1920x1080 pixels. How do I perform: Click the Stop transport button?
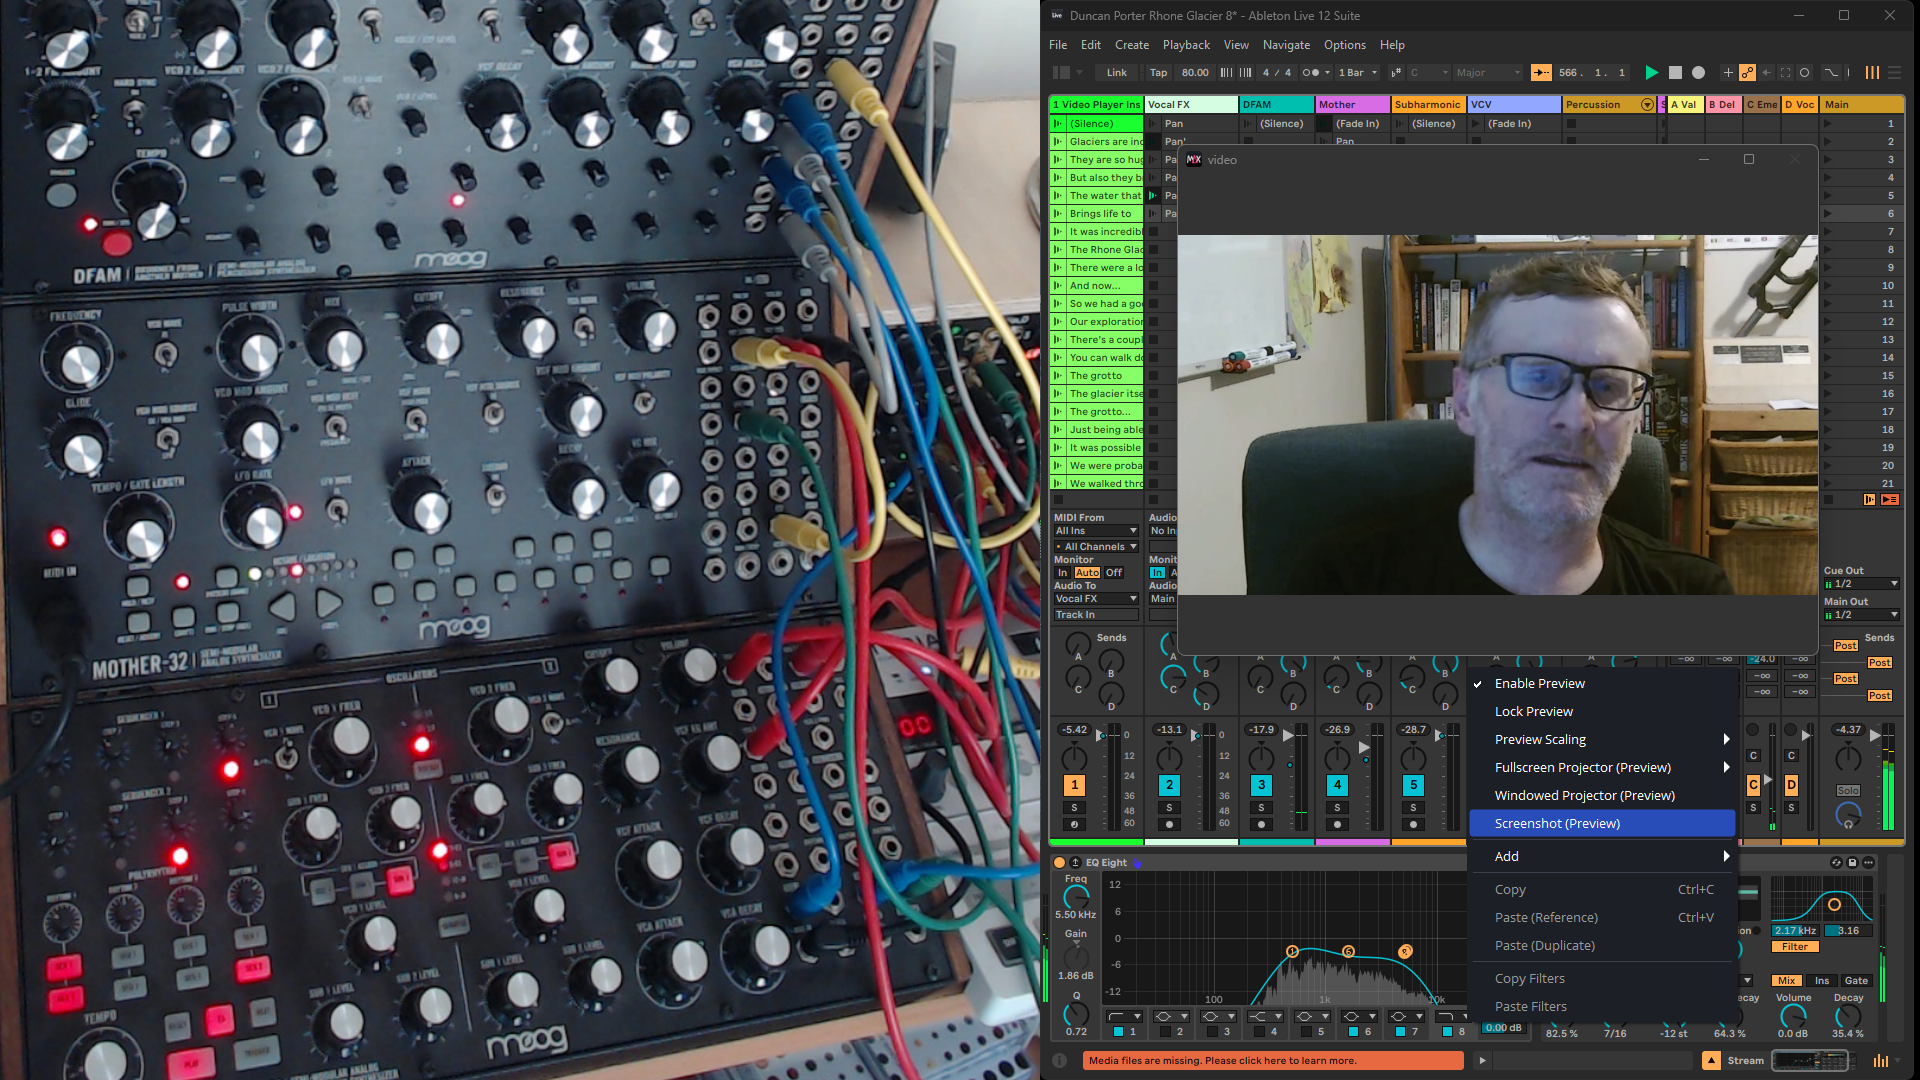[x=1675, y=73]
